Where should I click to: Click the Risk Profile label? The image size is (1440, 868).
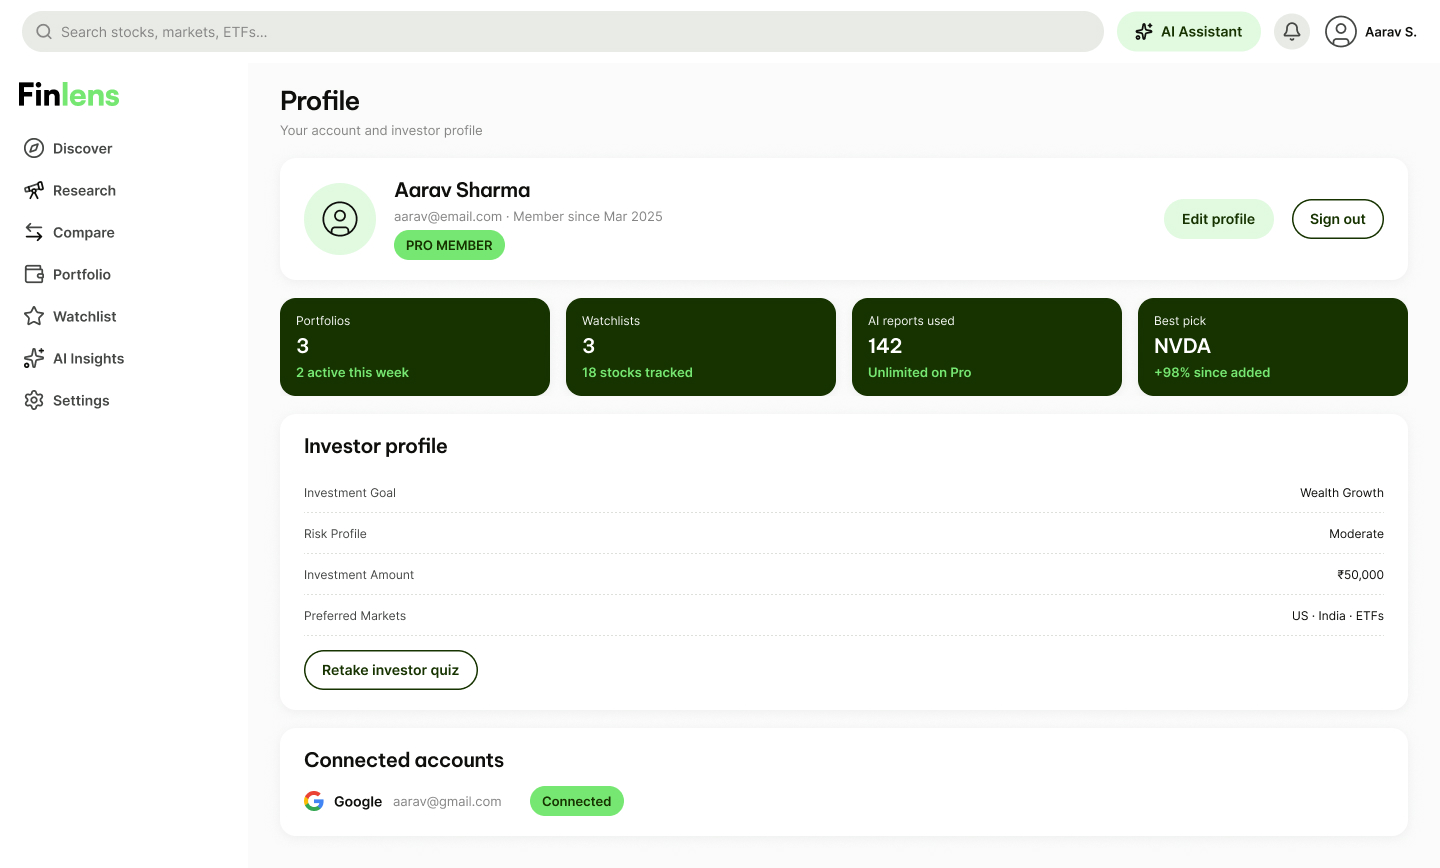335,534
